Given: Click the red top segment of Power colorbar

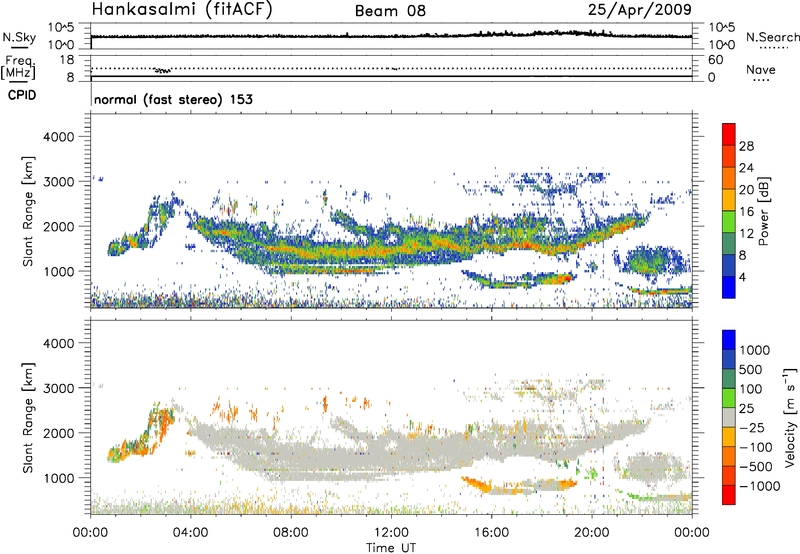Looking at the screenshot, I should click(x=729, y=134).
